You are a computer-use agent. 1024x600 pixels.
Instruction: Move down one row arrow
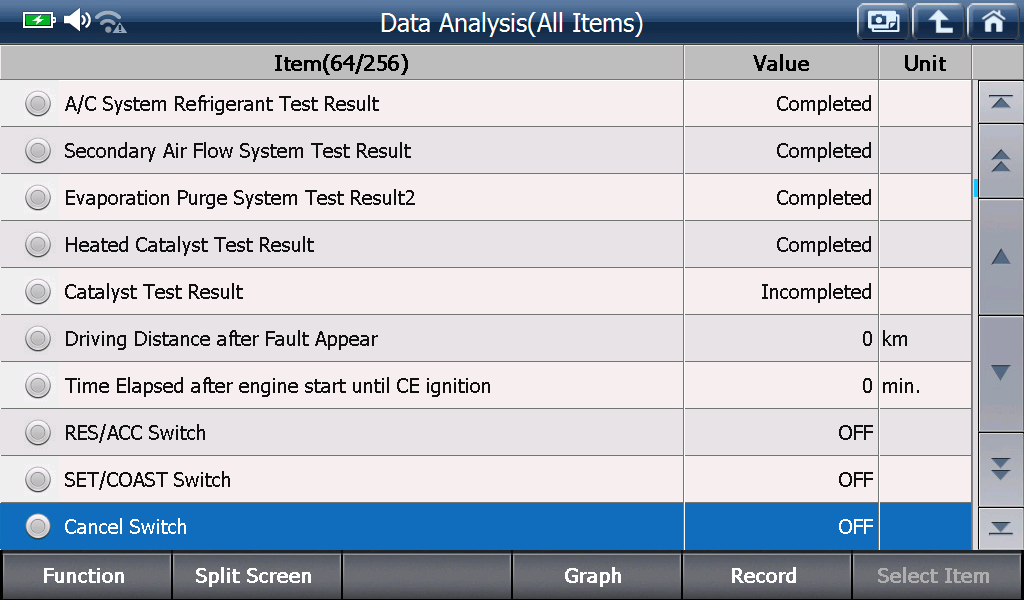coord(1000,373)
